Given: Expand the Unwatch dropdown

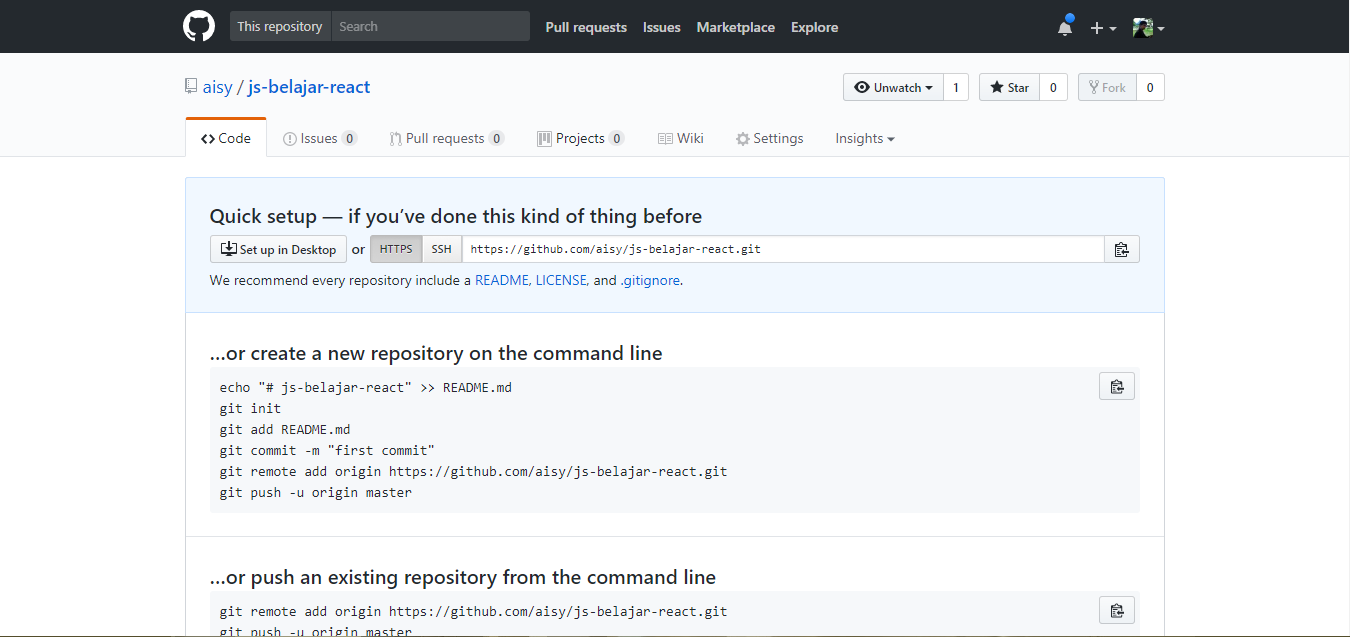Looking at the screenshot, I should (x=893, y=88).
